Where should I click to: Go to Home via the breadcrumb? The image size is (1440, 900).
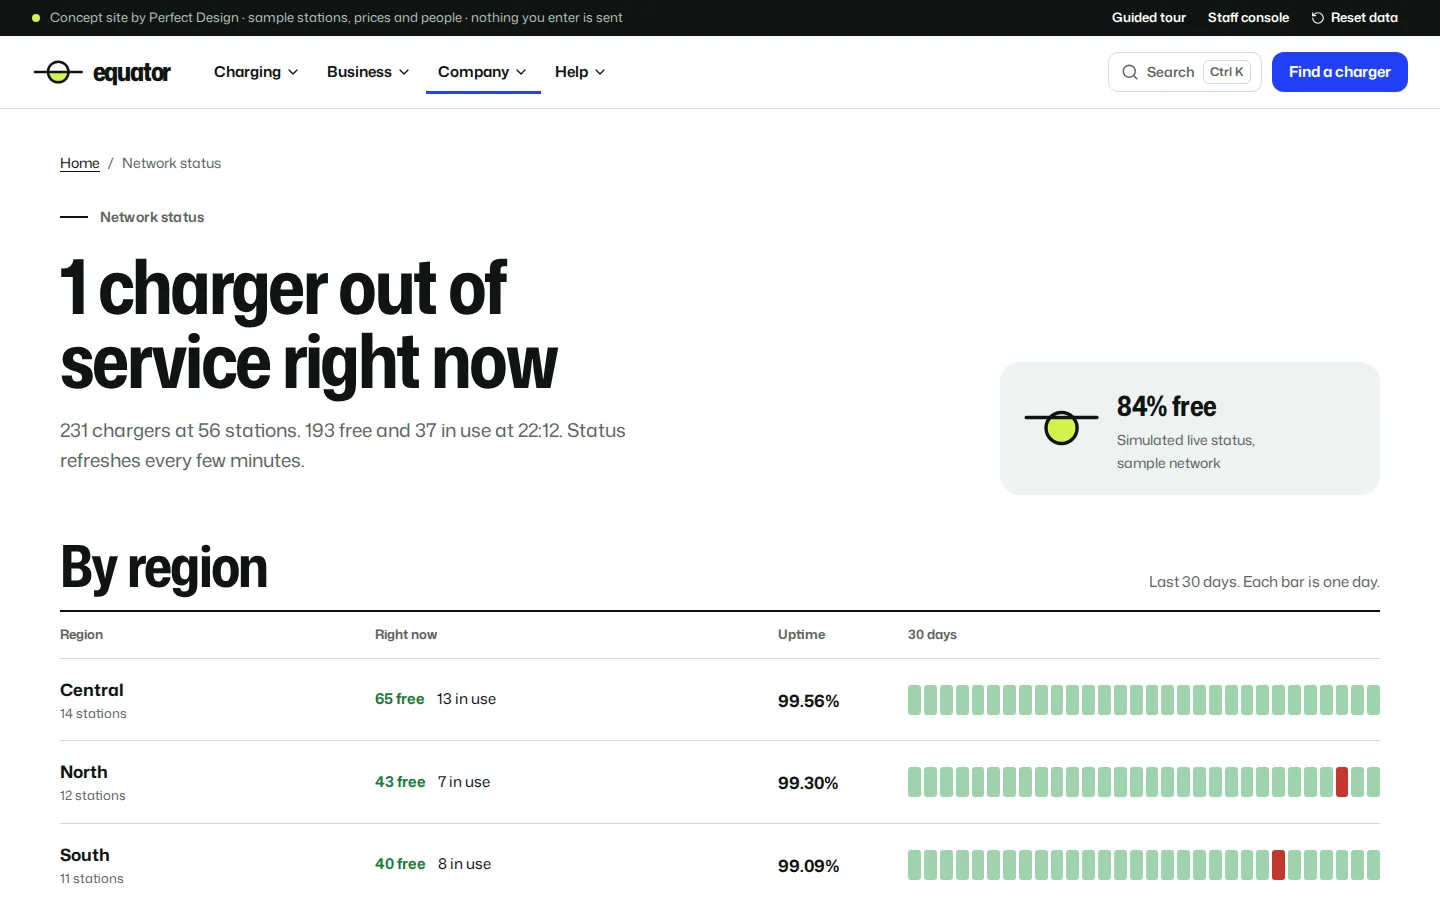point(80,163)
